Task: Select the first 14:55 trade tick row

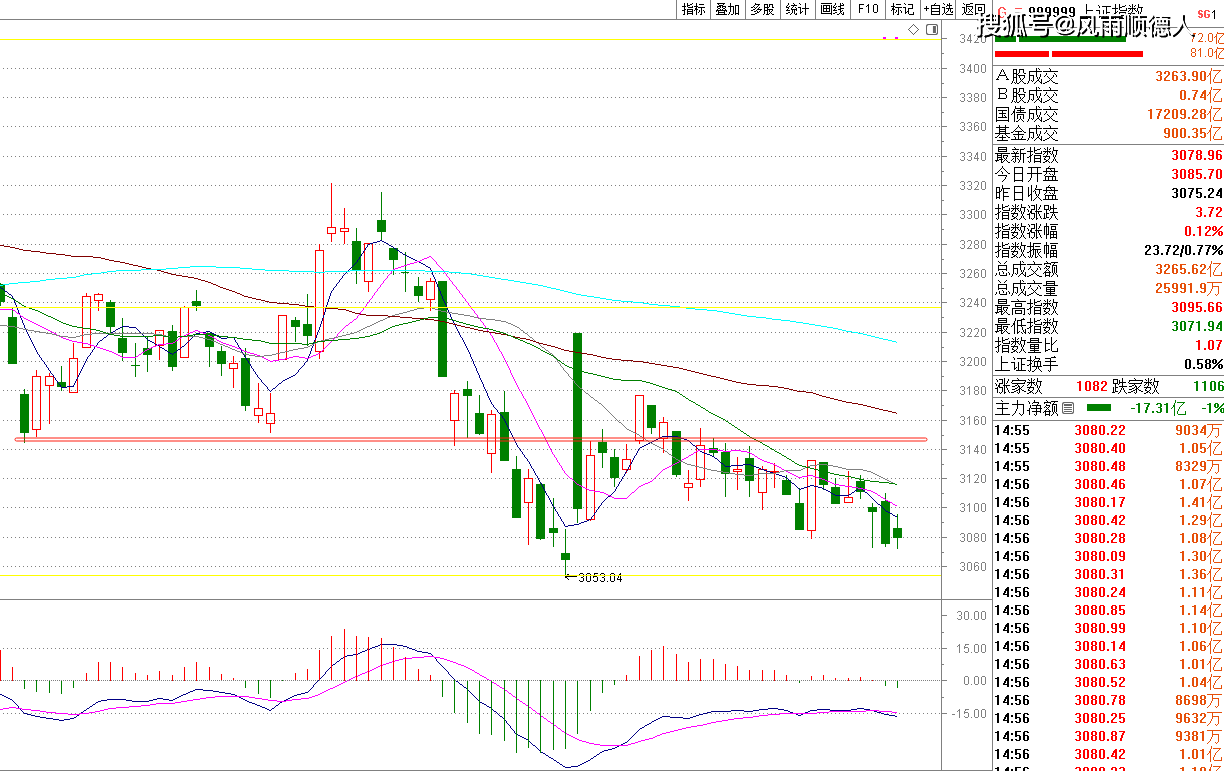Action: [x=1108, y=431]
